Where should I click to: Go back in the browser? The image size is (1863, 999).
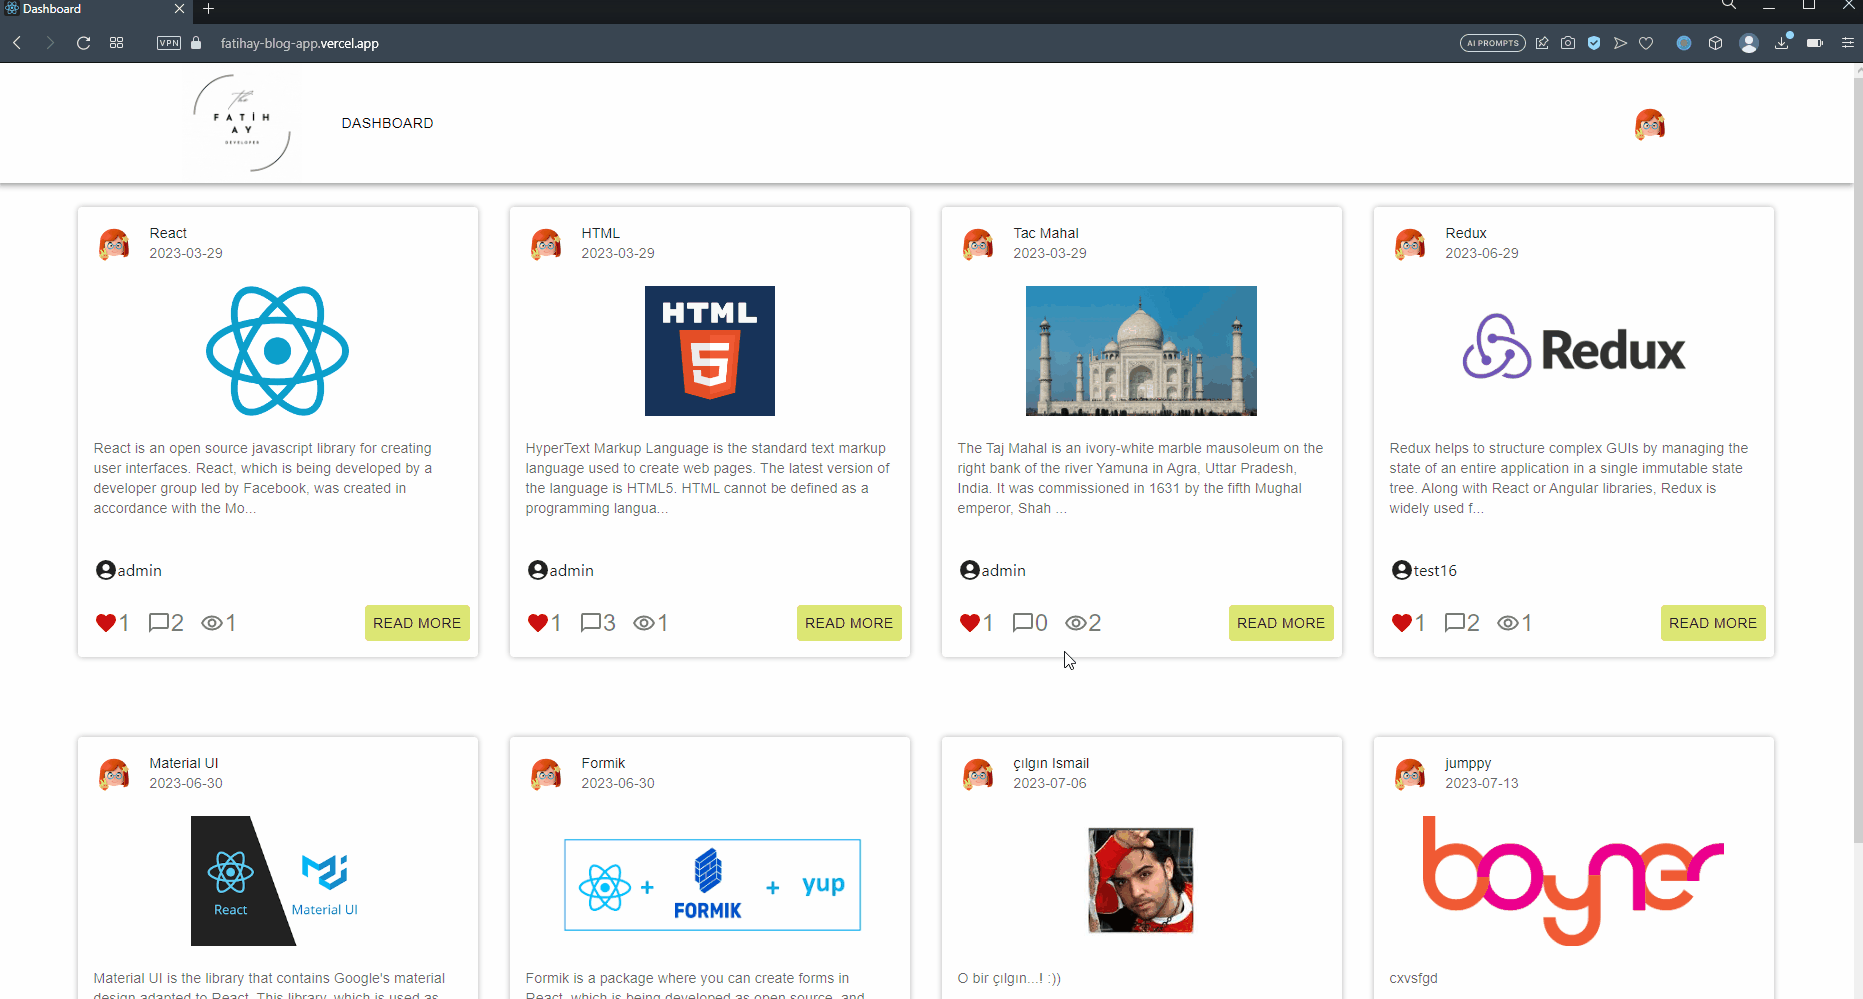click(17, 43)
